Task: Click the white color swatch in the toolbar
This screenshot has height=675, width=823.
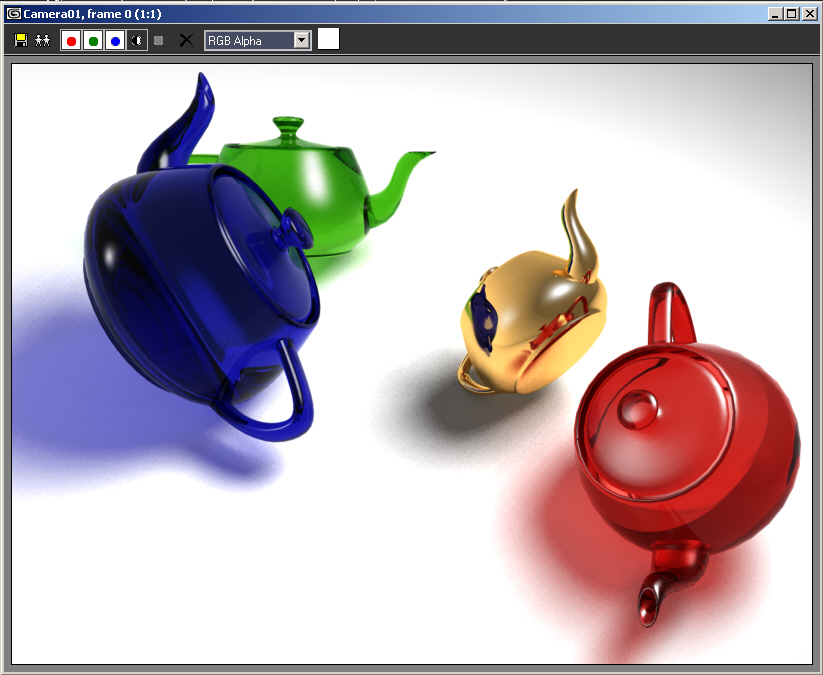Action: pyautogui.click(x=329, y=39)
